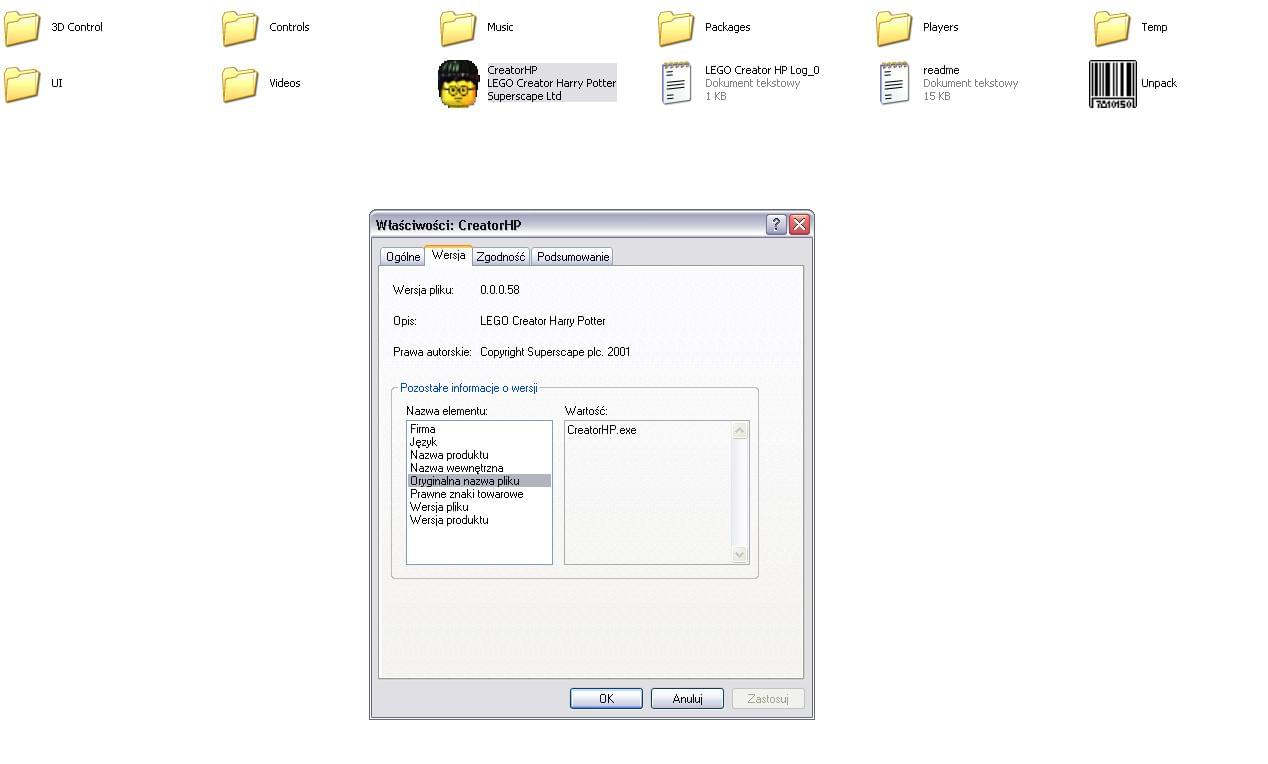This screenshot has height=764, width=1268.
Task: Select the Videos folder icon
Action: tap(240, 84)
